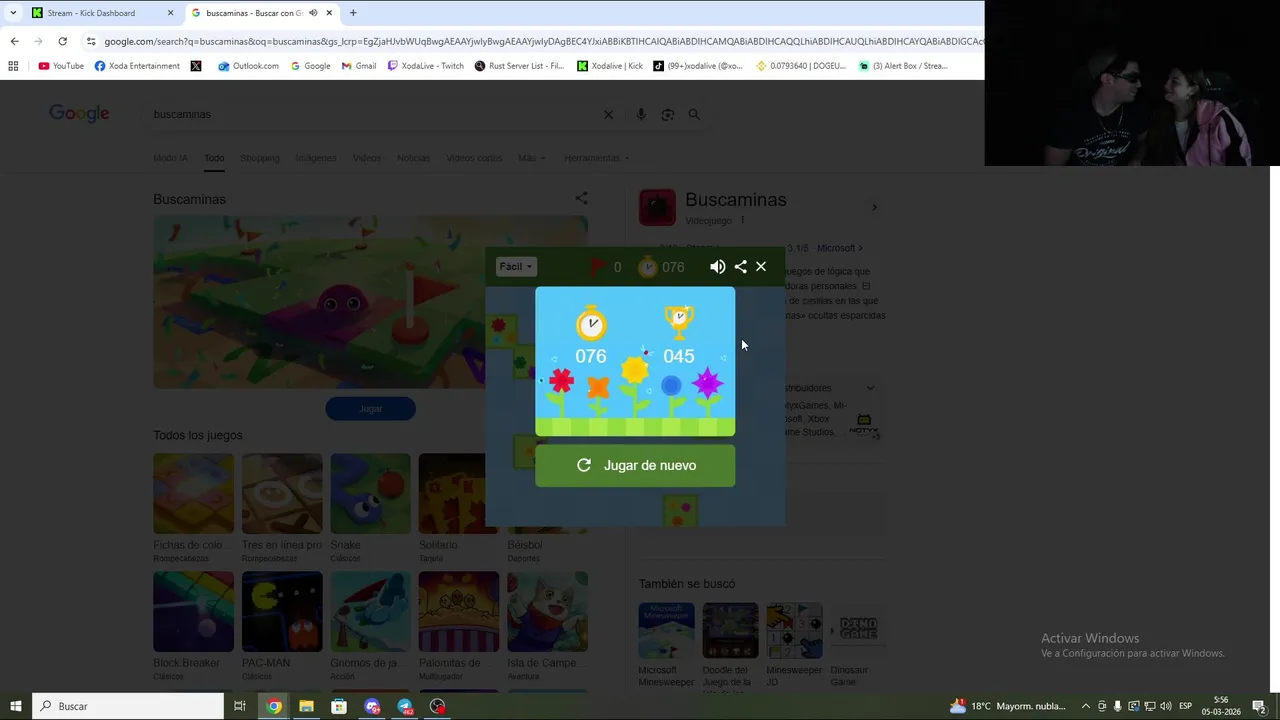This screenshot has height=720, width=1280.
Task: Reload the current page
Action: tap(62, 41)
